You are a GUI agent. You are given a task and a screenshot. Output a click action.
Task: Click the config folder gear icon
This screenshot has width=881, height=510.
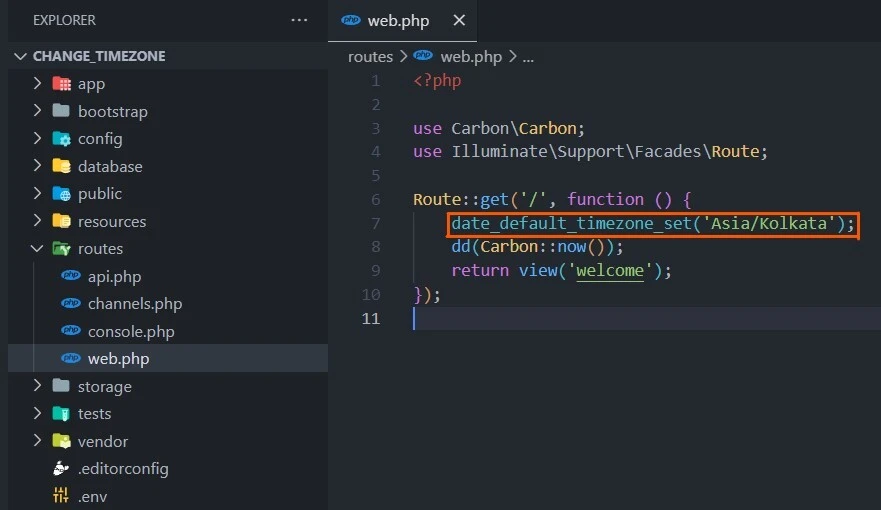pyautogui.click(x=61, y=138)
